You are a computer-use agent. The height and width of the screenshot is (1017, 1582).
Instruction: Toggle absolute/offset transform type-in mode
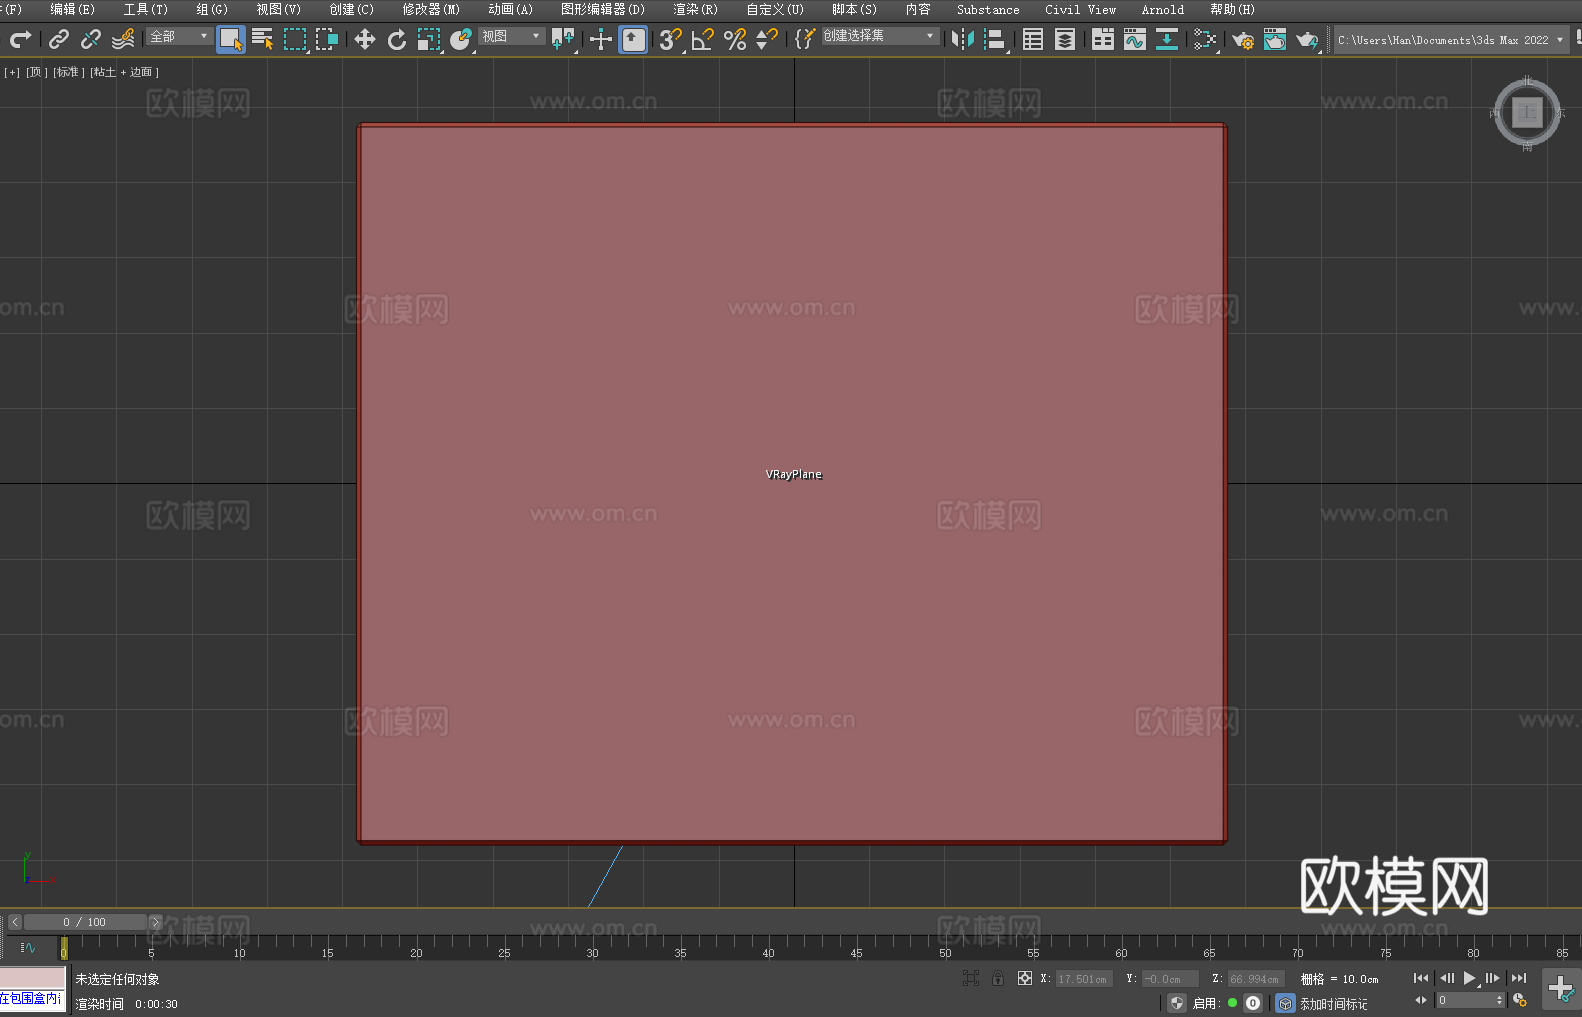[1025, 978]
